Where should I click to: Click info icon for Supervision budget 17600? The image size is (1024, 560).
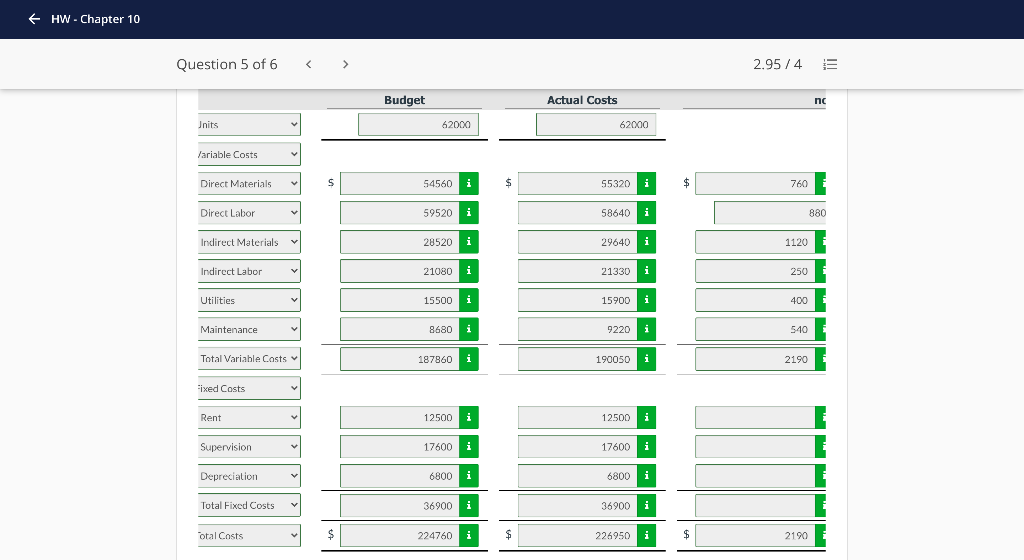(x=469, y=446)
